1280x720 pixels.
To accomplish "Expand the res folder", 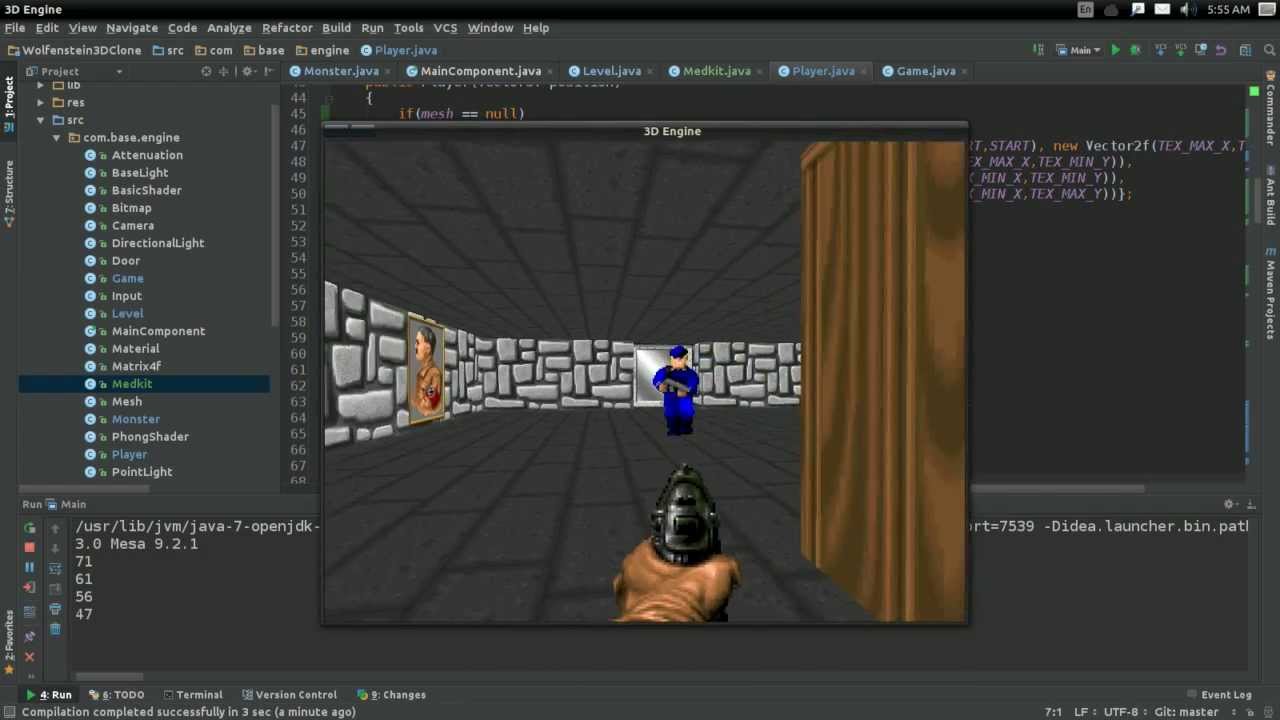I will 41,102.
